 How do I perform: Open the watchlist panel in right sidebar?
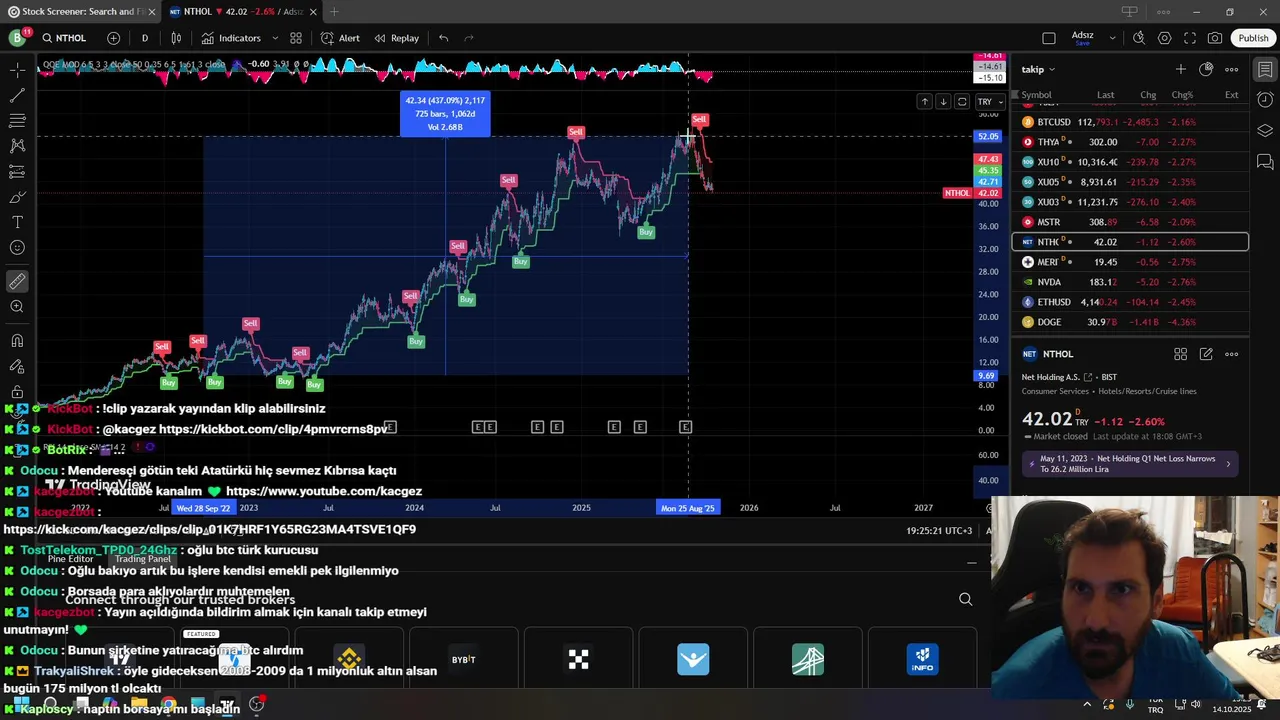(x=1265, y=70)
